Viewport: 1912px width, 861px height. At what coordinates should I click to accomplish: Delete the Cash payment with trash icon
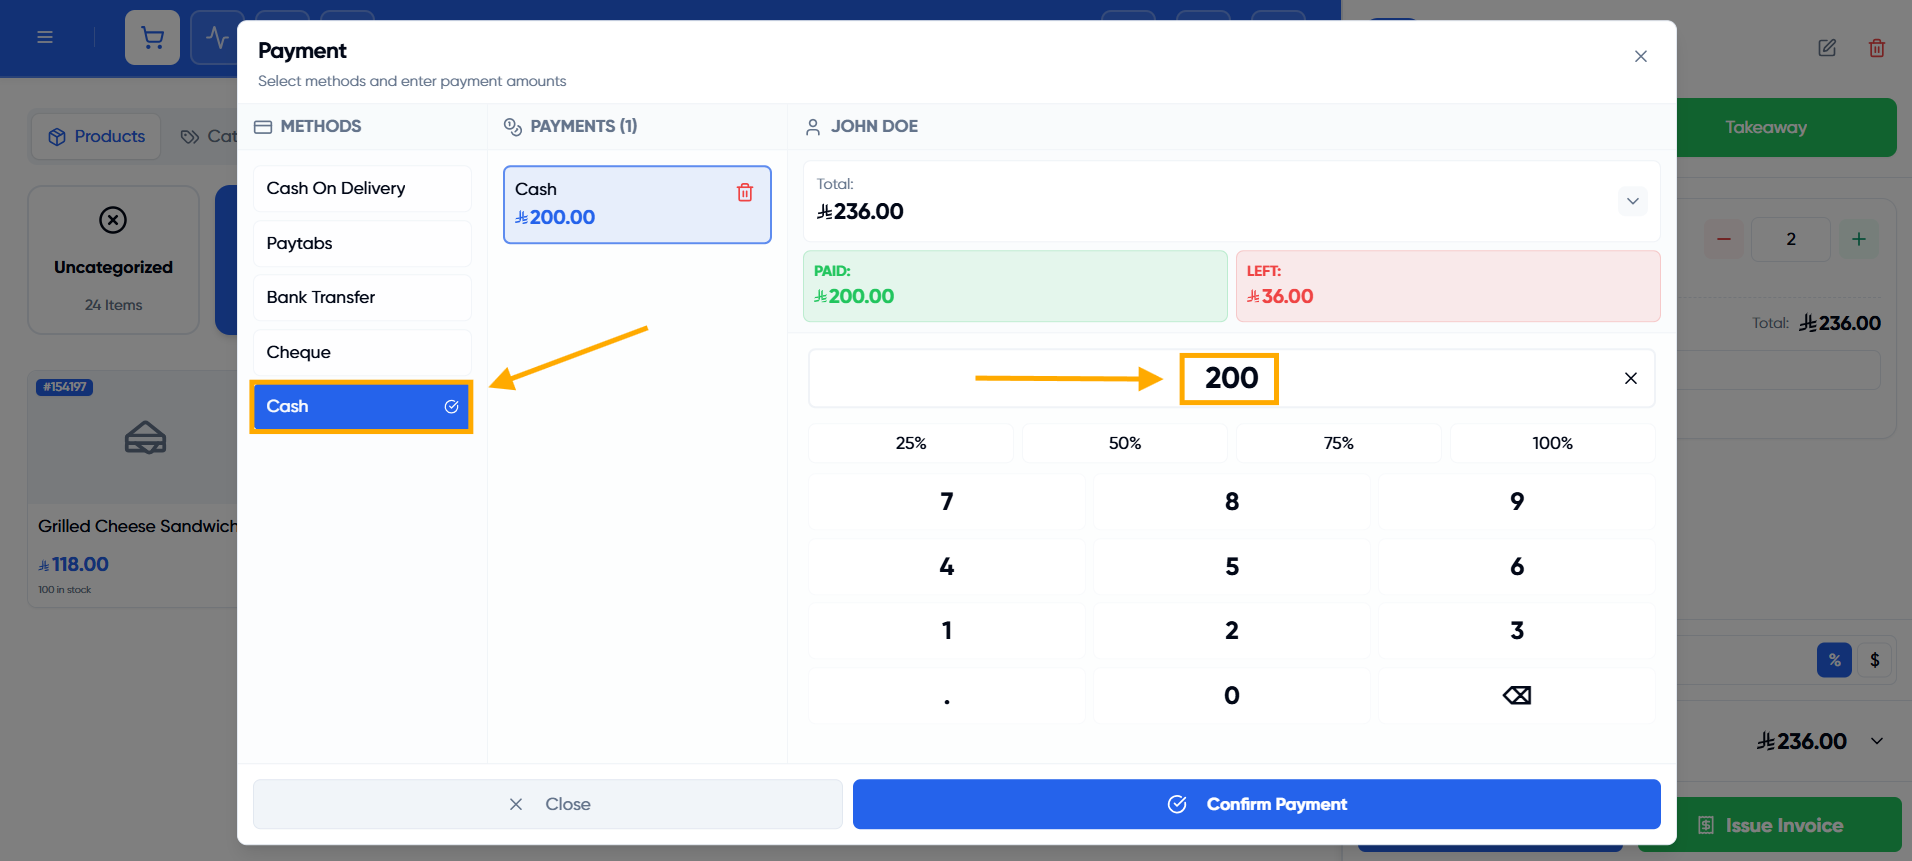[745, 192]
